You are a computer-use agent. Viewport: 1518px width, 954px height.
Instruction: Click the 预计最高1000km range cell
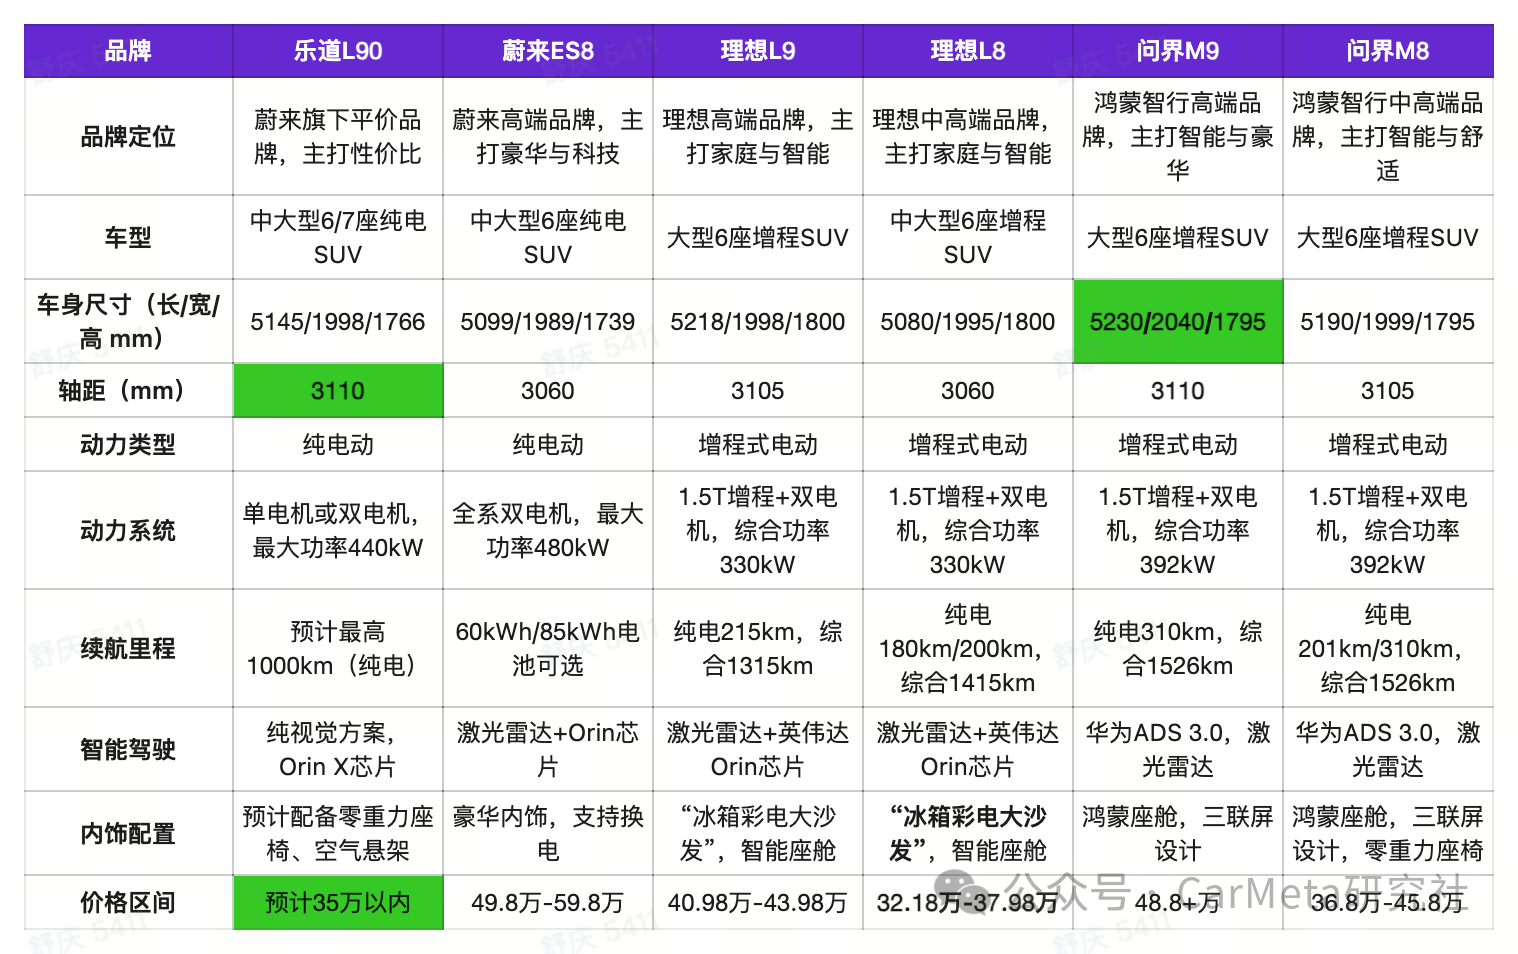click(338, 649)
